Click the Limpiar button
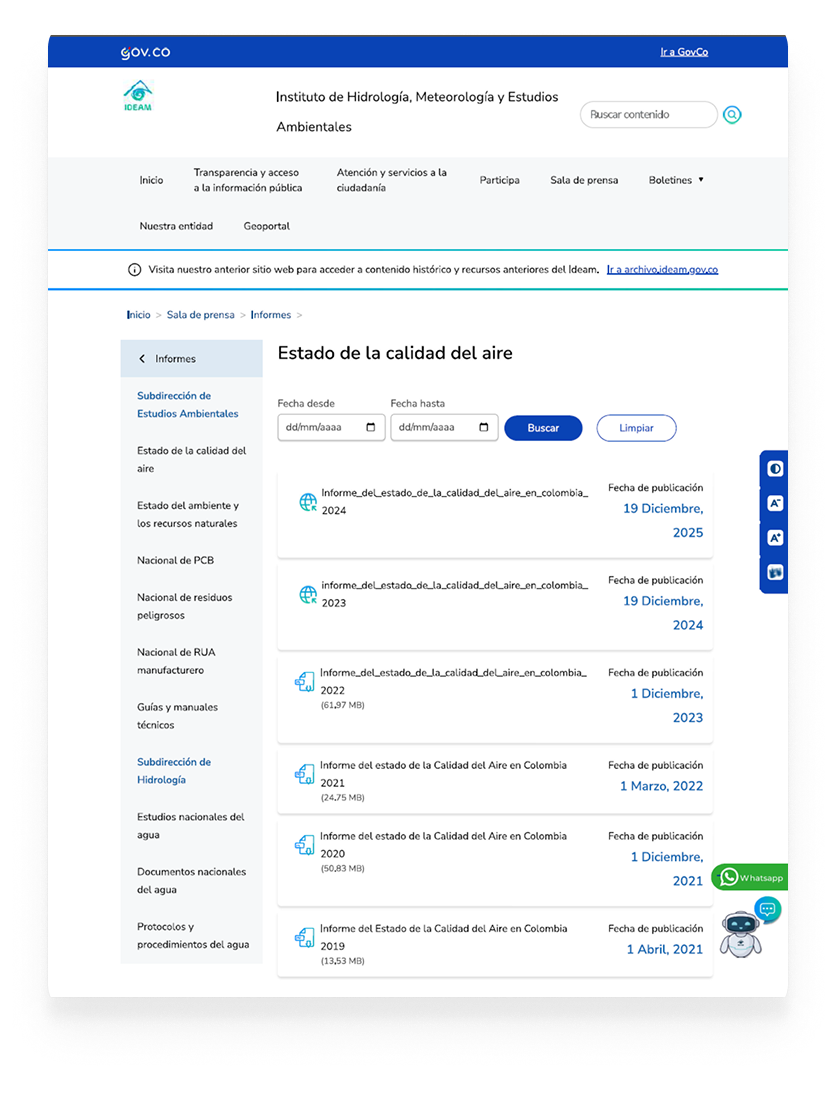 pyautogui.click(x=636, y=428)
